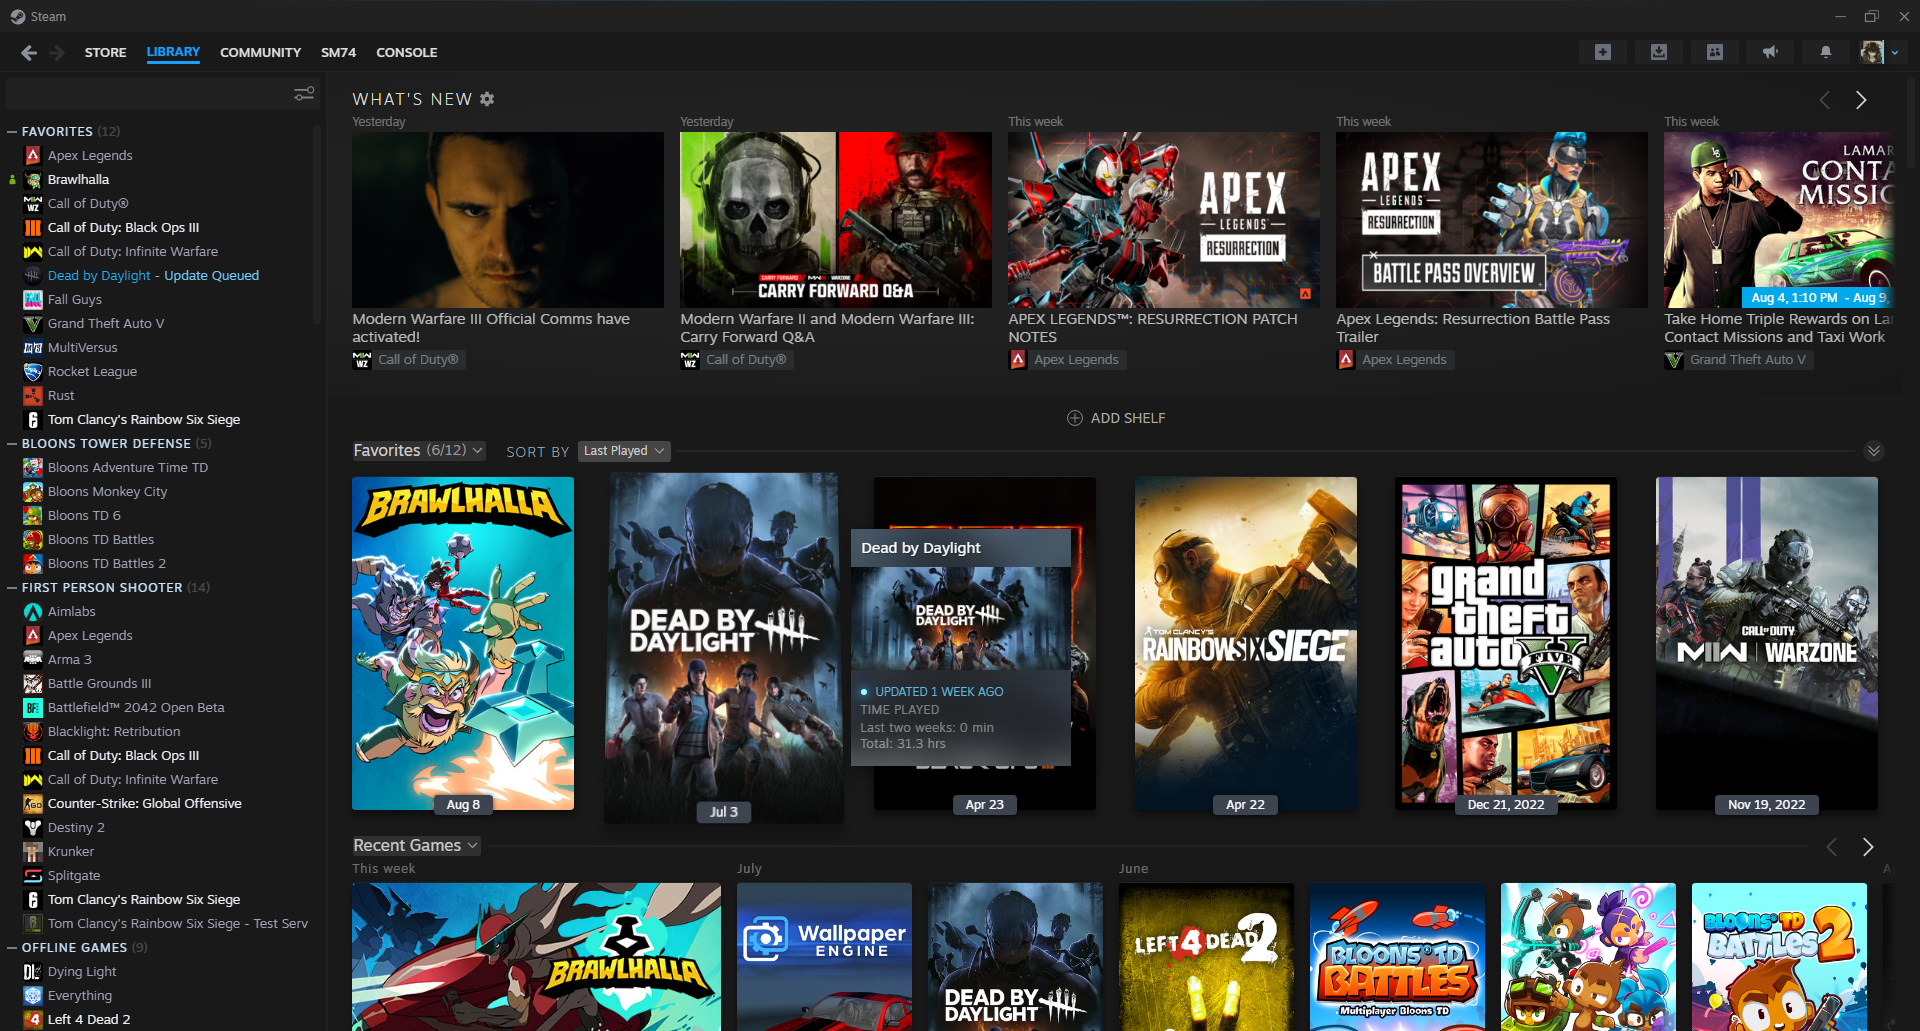The height and width of the screenshot is (1031, 1920).
Task: Go back with the left arrow
Action: [29, 52]
